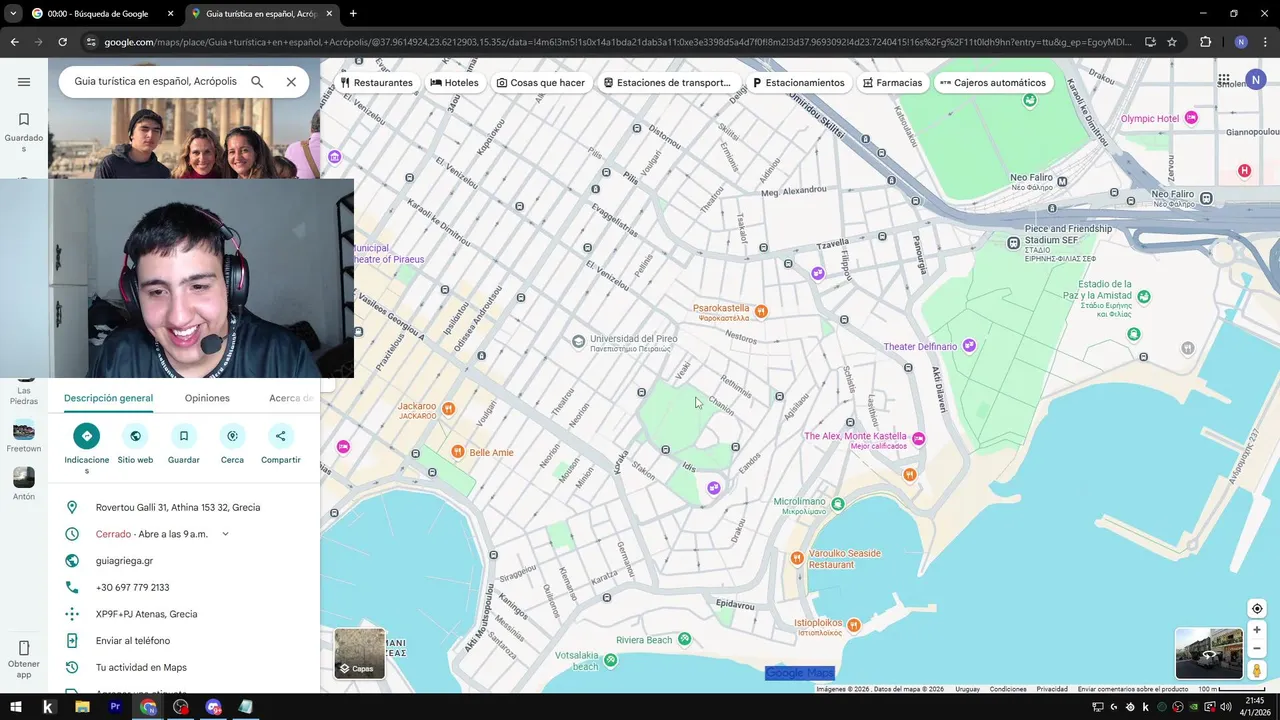Click the Psarokastella restaurant pin
This screenshot has width=1280, height=720.
[761, 311]
